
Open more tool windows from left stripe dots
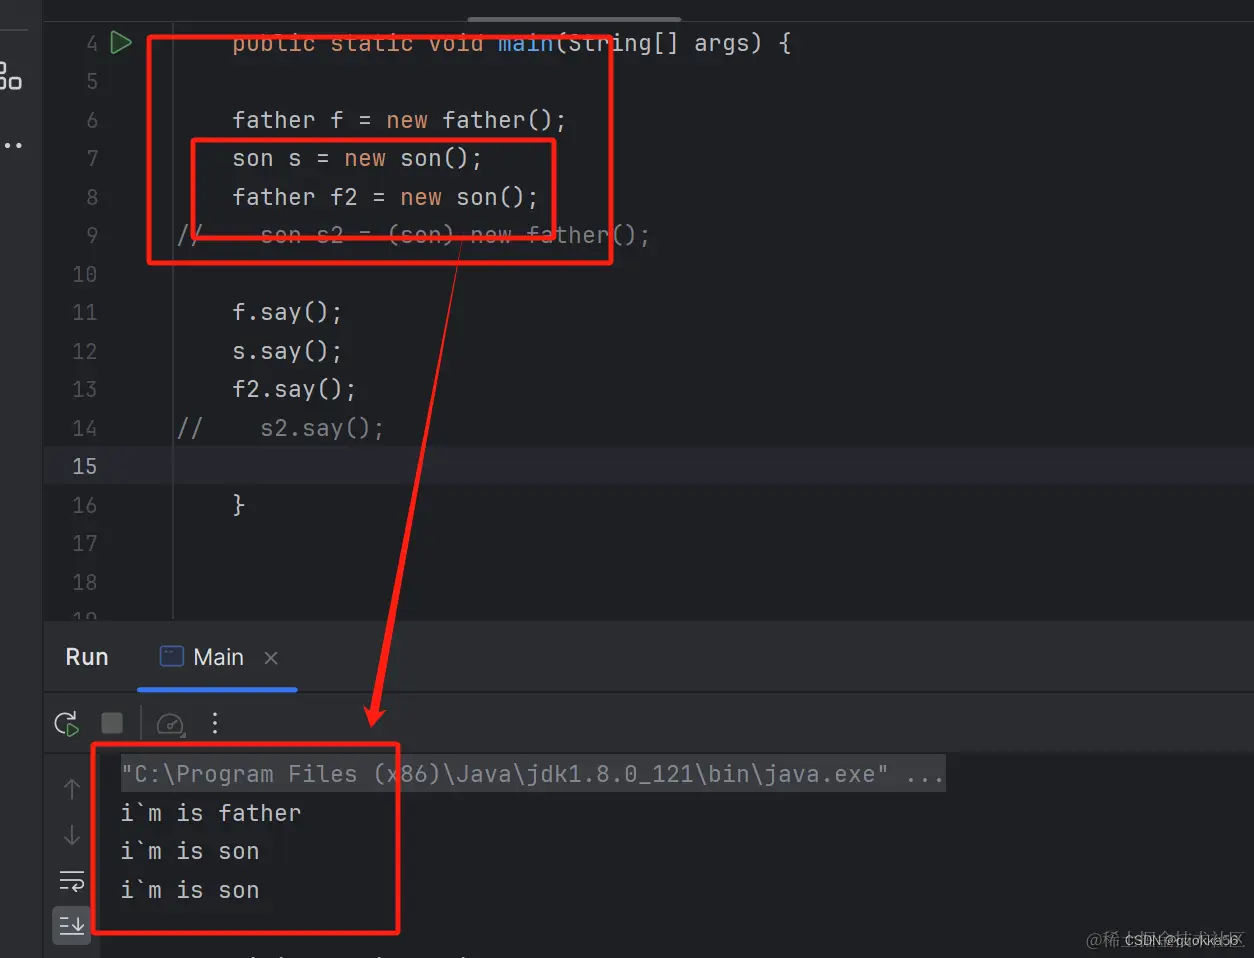pyautogui.click(x=12, y=146)
